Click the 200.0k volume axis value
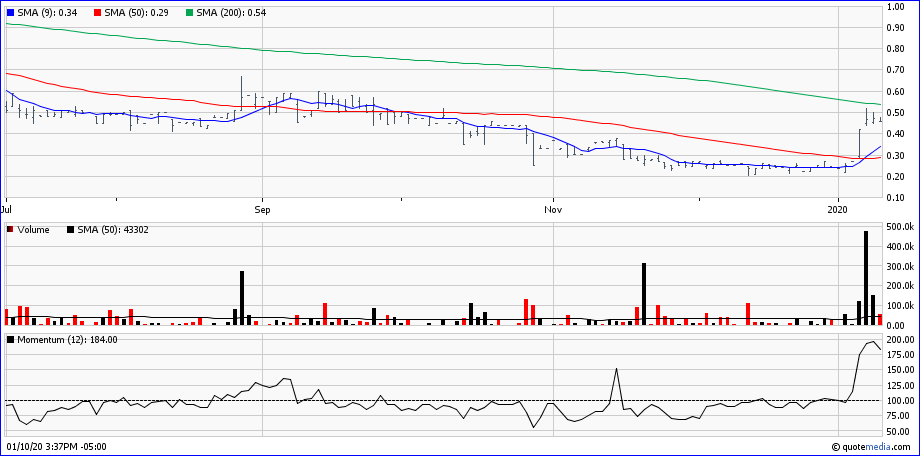 (x=900, y=286)
